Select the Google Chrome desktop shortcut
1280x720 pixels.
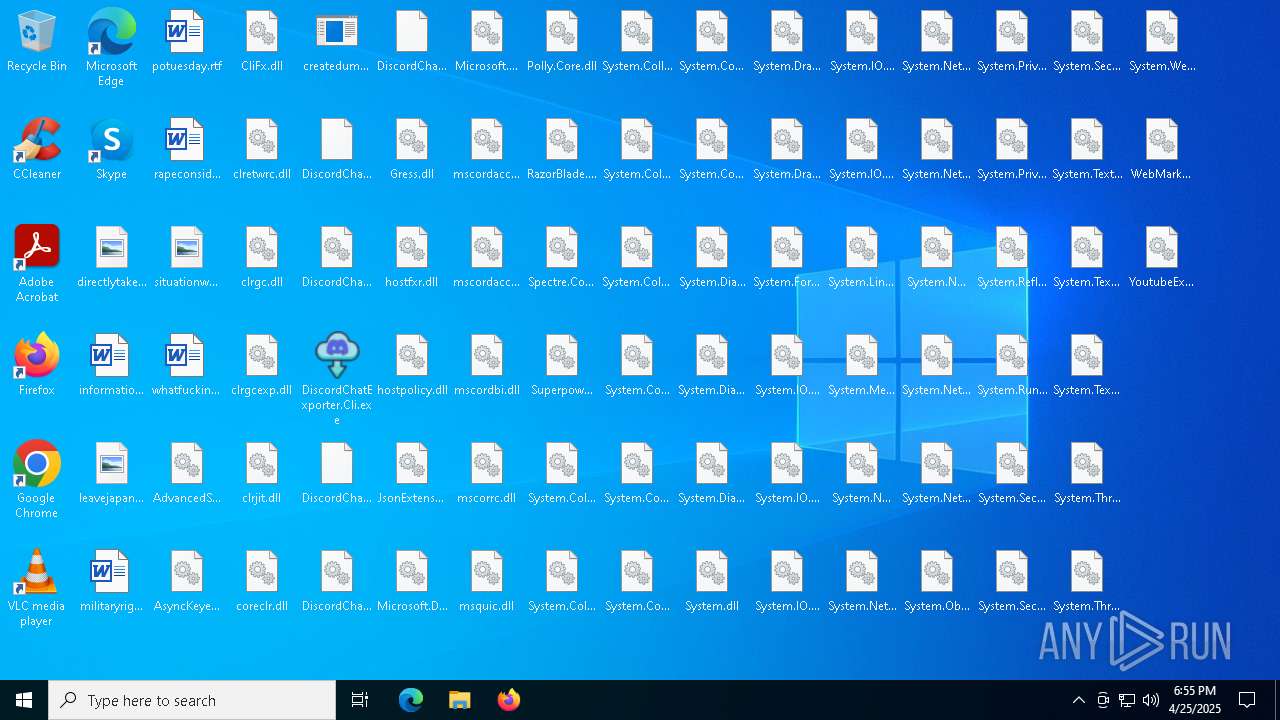[37, 481]
